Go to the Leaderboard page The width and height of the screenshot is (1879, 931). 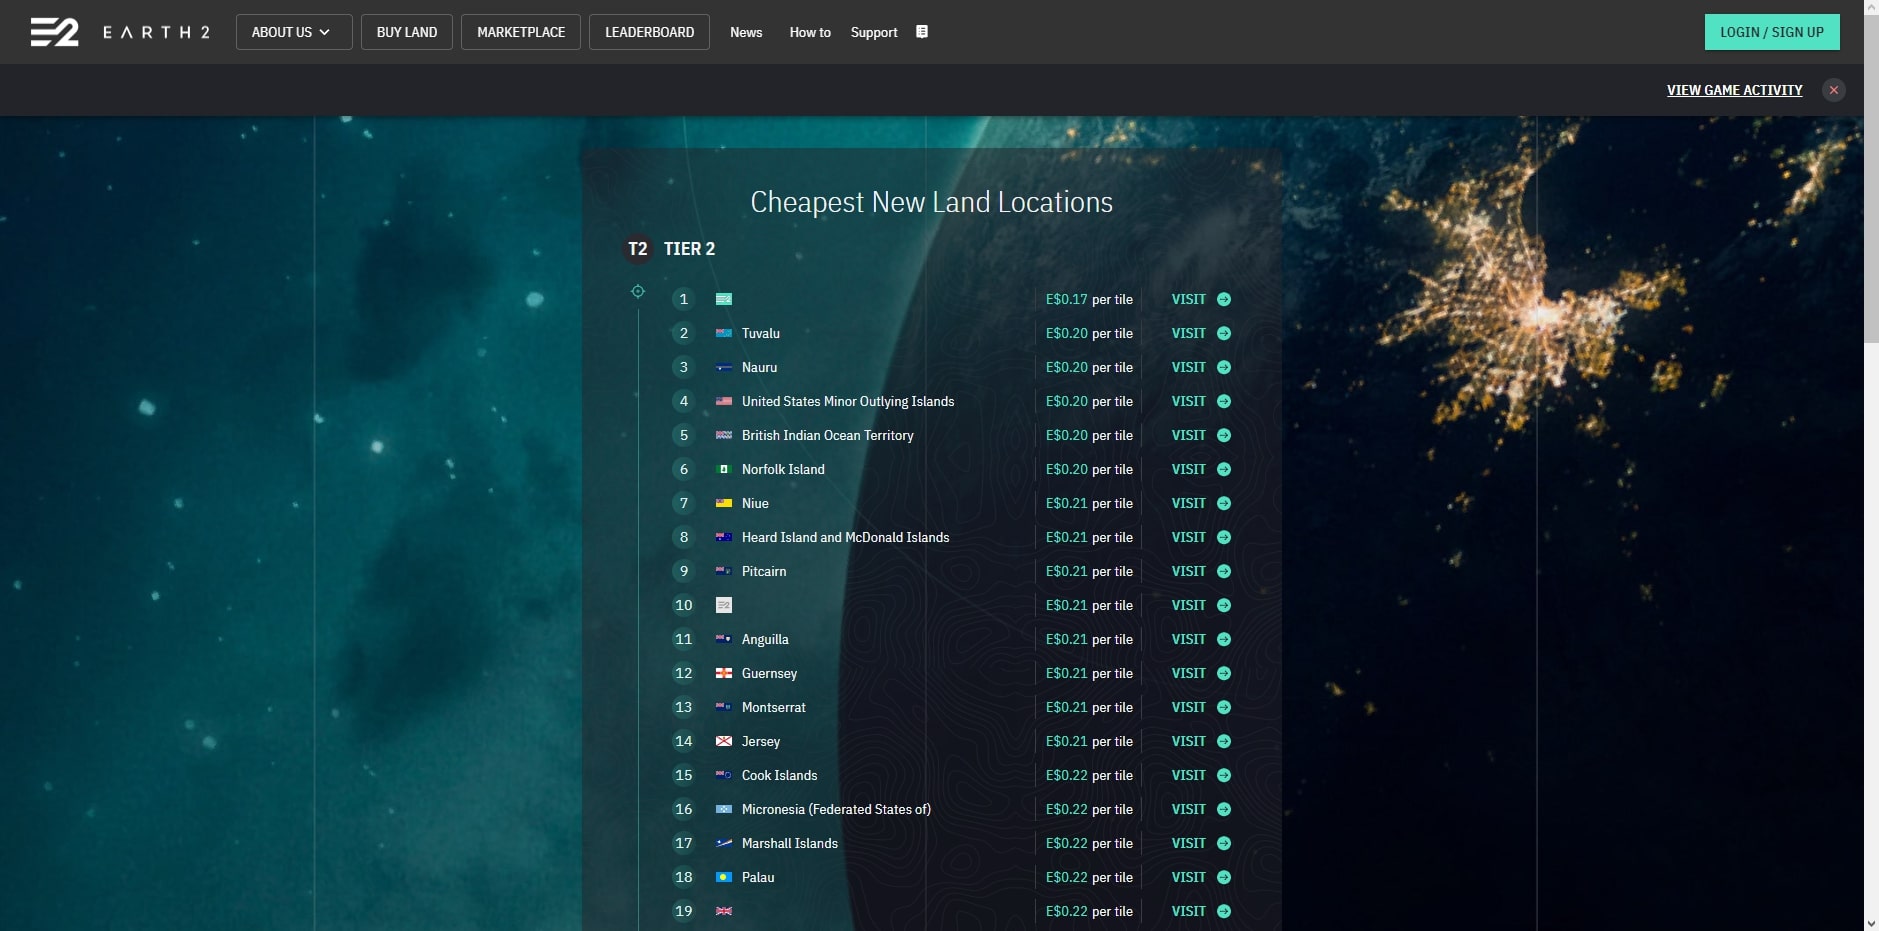649,32
